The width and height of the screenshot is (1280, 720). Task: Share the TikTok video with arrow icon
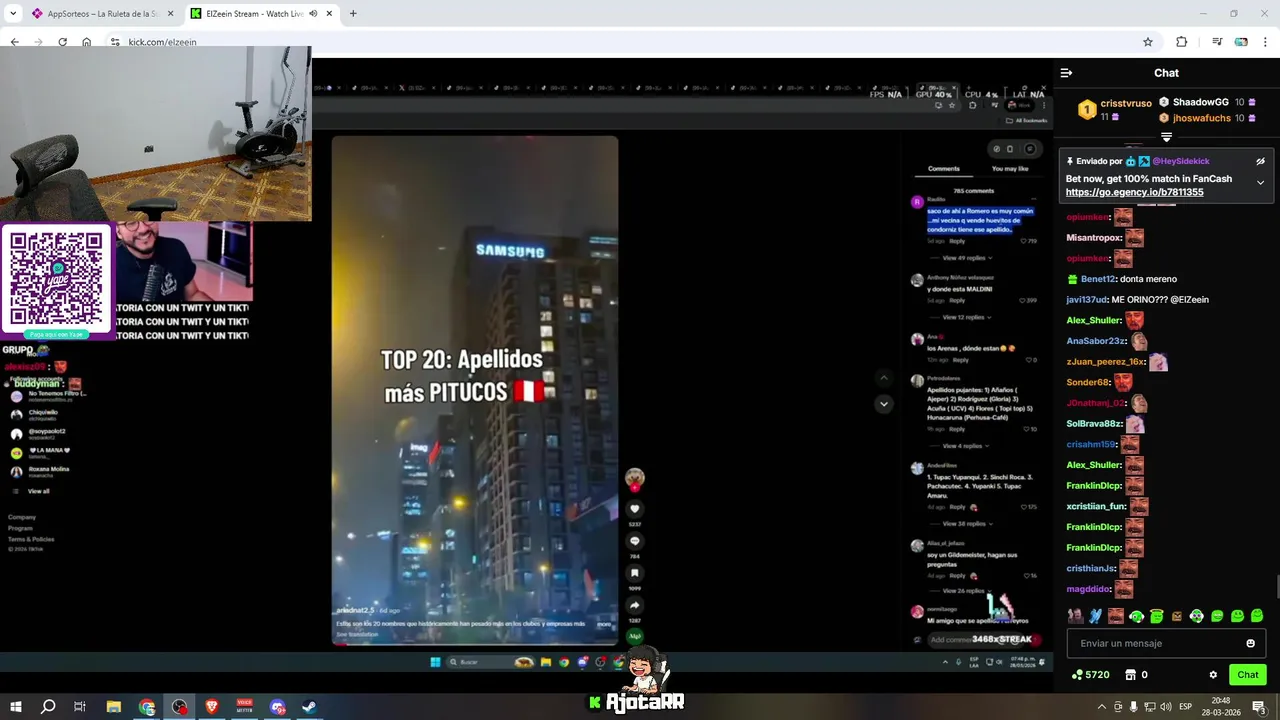click(634, 605)
